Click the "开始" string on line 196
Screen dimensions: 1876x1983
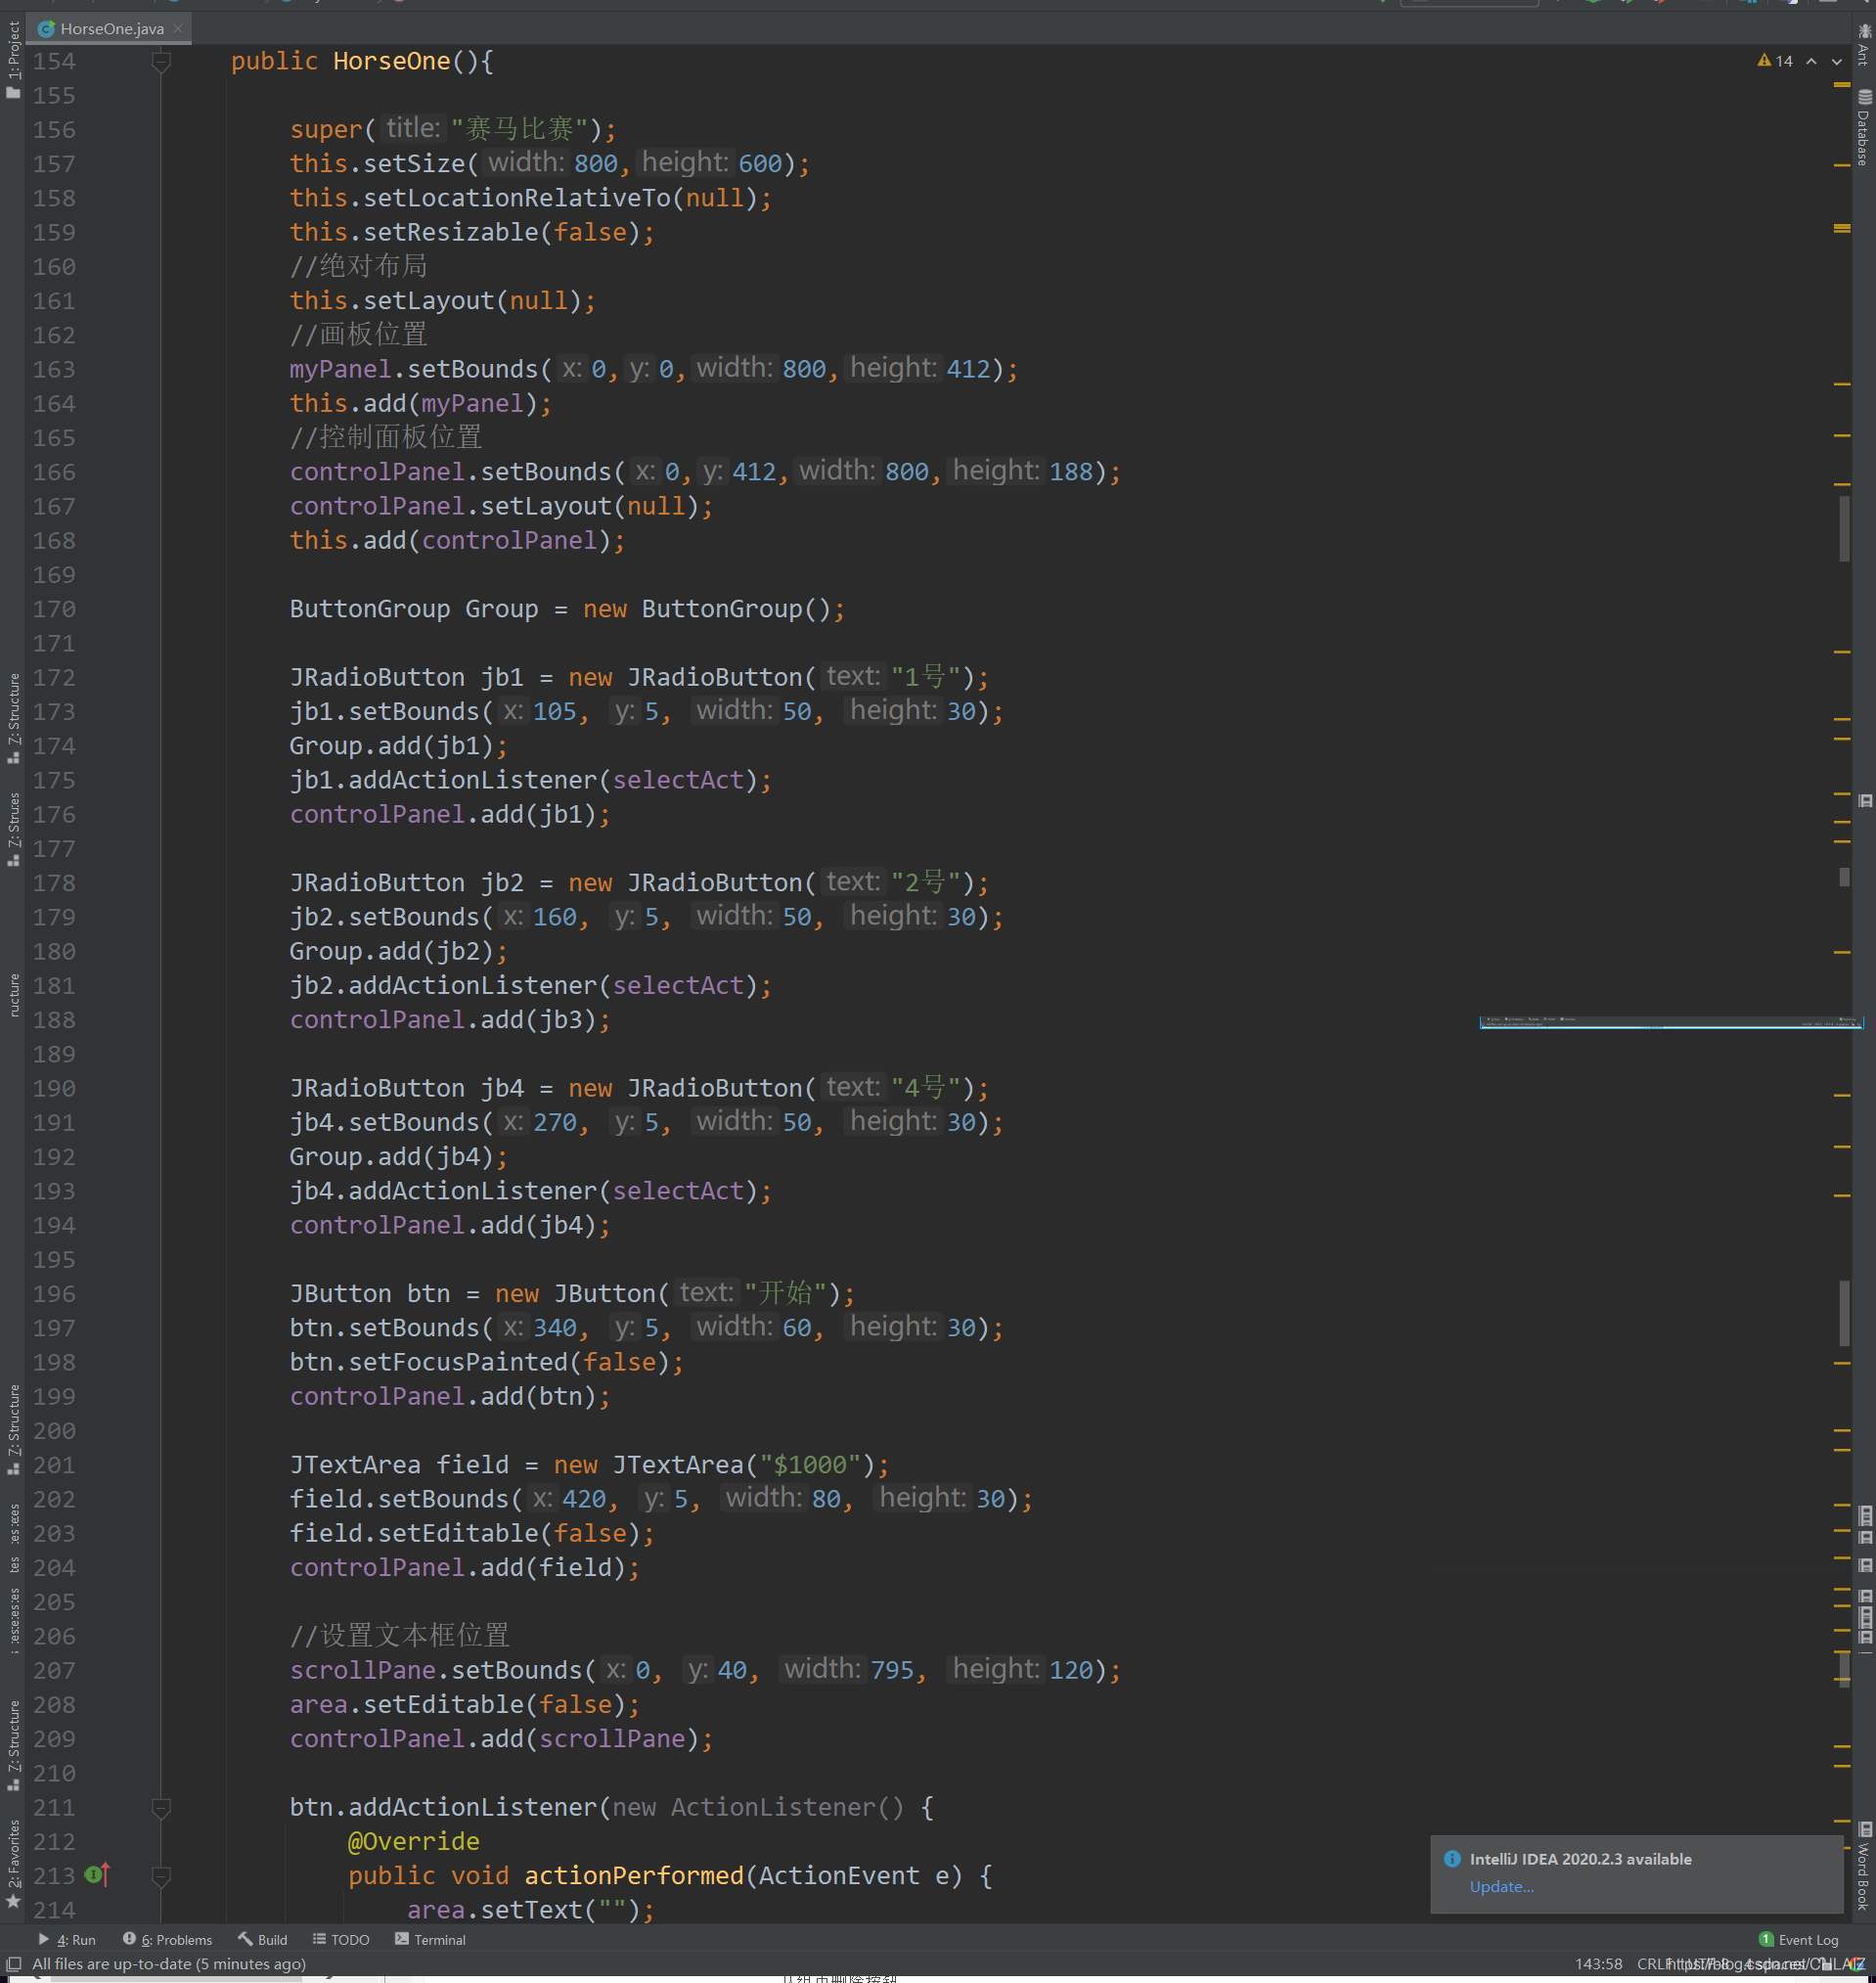(x=786, y=1294)
